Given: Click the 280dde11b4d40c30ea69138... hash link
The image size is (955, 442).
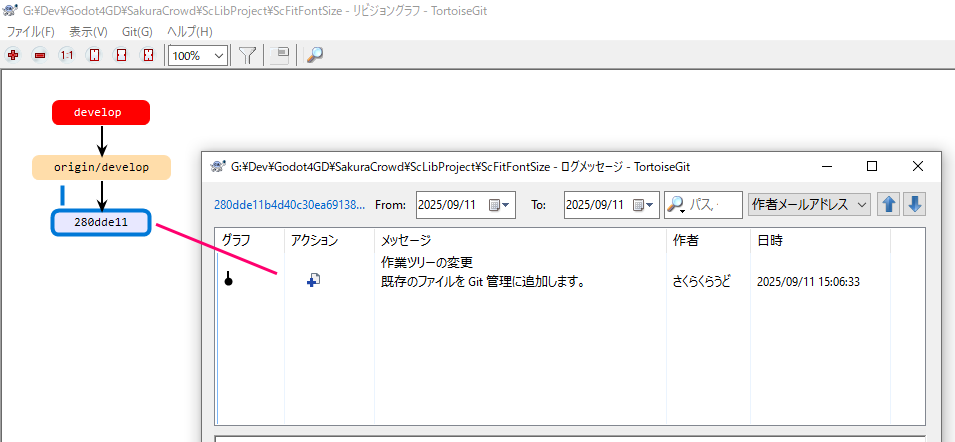Looking at the screenshot, I should pyautogui.click(x=290, y=205).
